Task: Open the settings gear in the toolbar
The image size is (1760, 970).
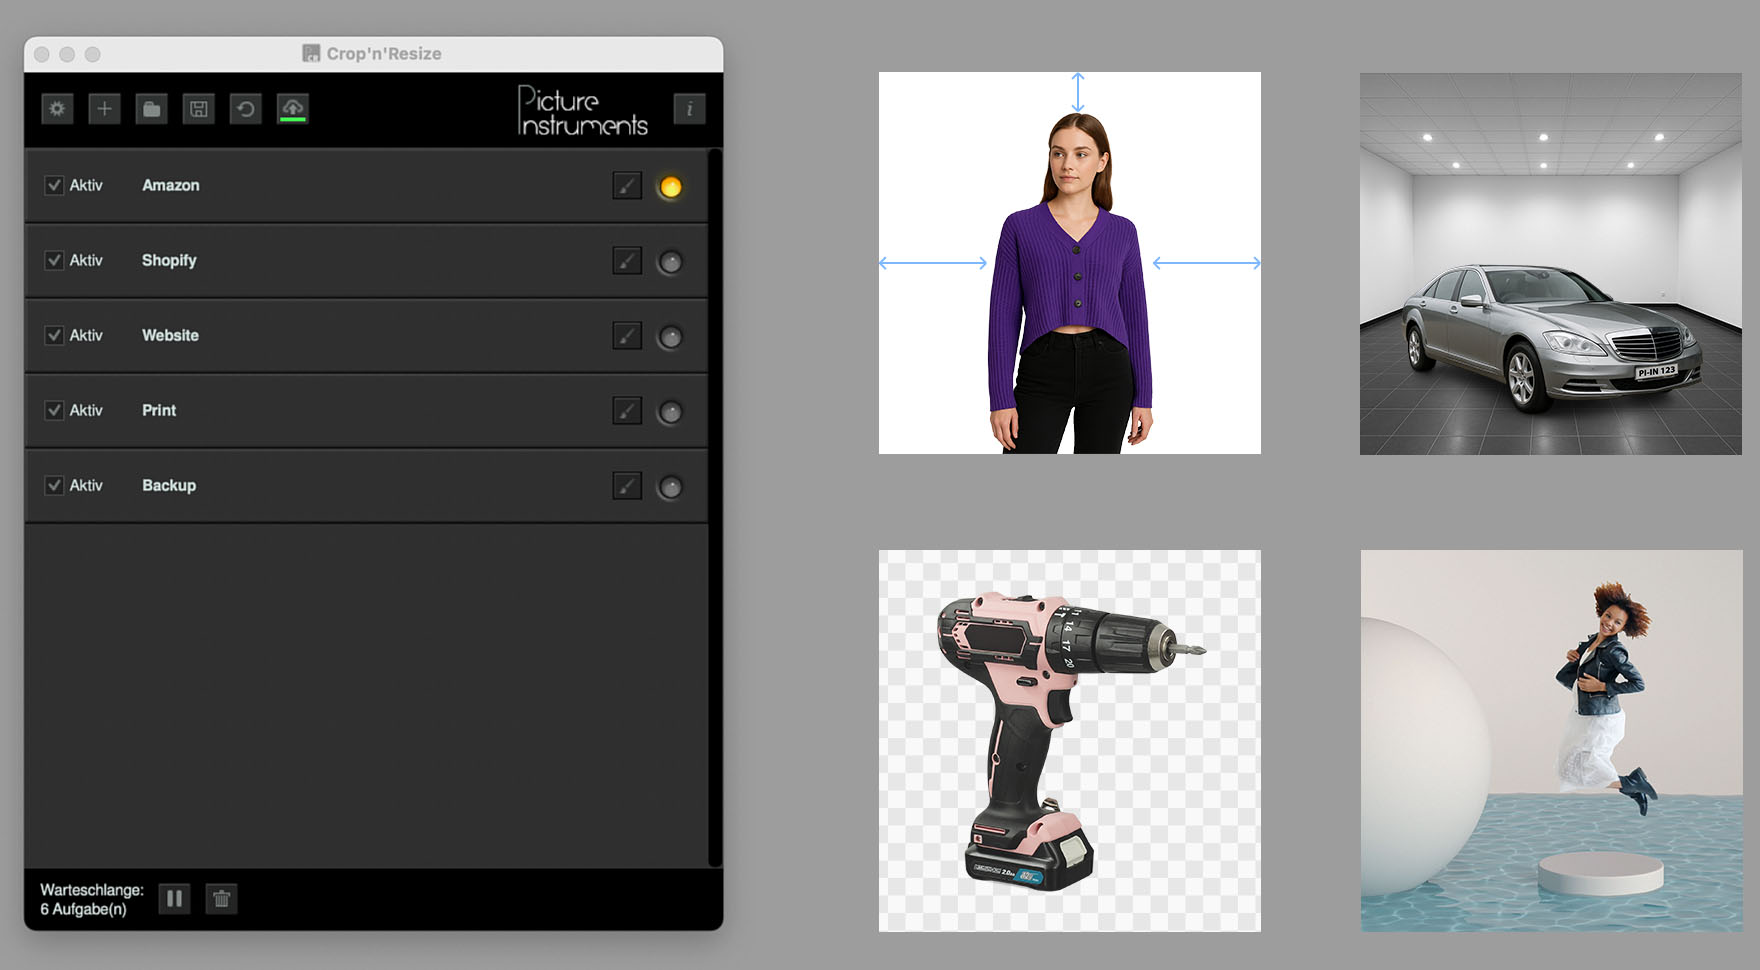Action: [x=57, y=109]
